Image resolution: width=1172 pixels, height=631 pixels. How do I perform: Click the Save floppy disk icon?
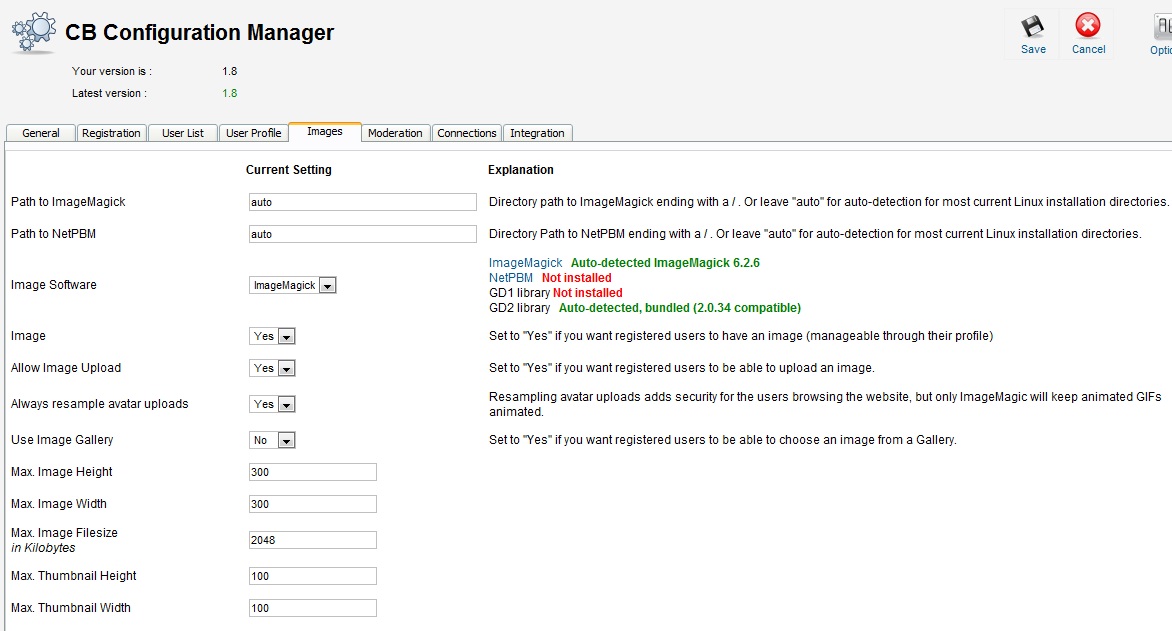pos(1033,26)
